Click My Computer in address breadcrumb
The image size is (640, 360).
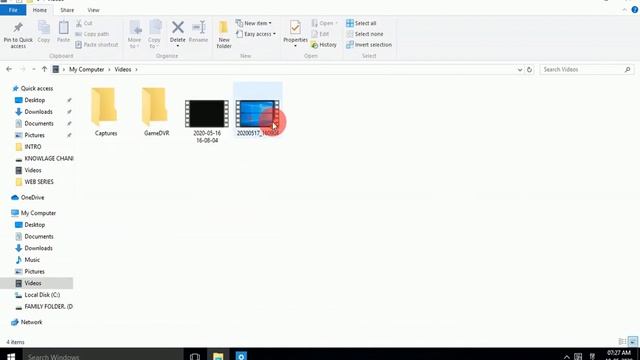coord(87,69)
